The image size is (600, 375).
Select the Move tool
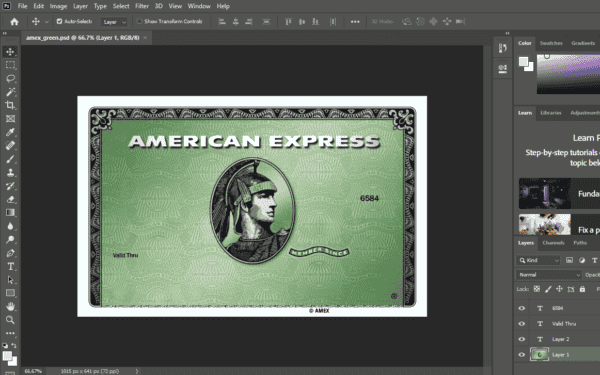pyautogui.click(x=10, y=52)
